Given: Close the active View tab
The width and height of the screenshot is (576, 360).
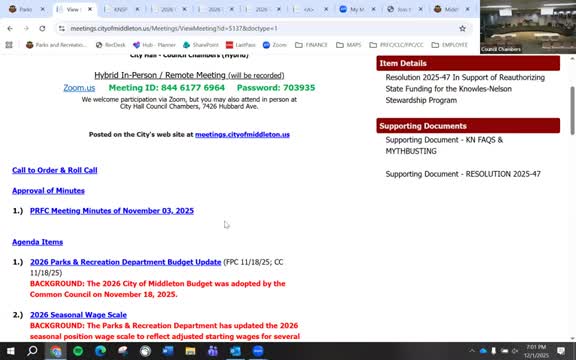Looking at the screenshot, I should (90, 9).
